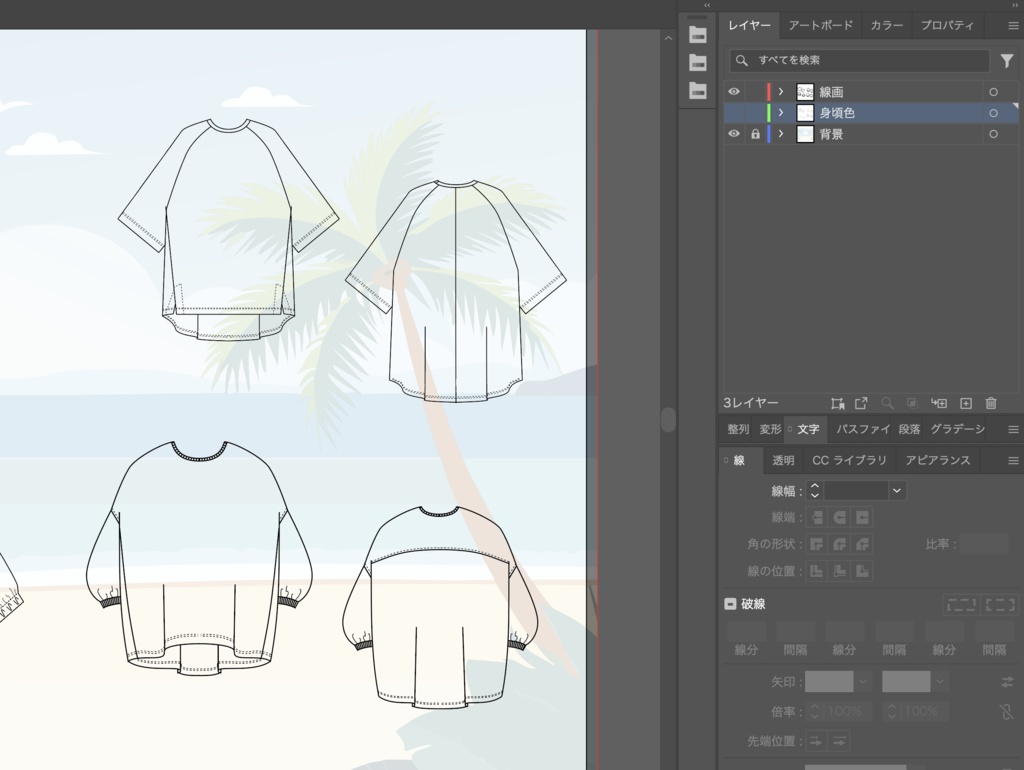
Task: Click the stroke weight up stepper arrow
Action: [815, 486]
